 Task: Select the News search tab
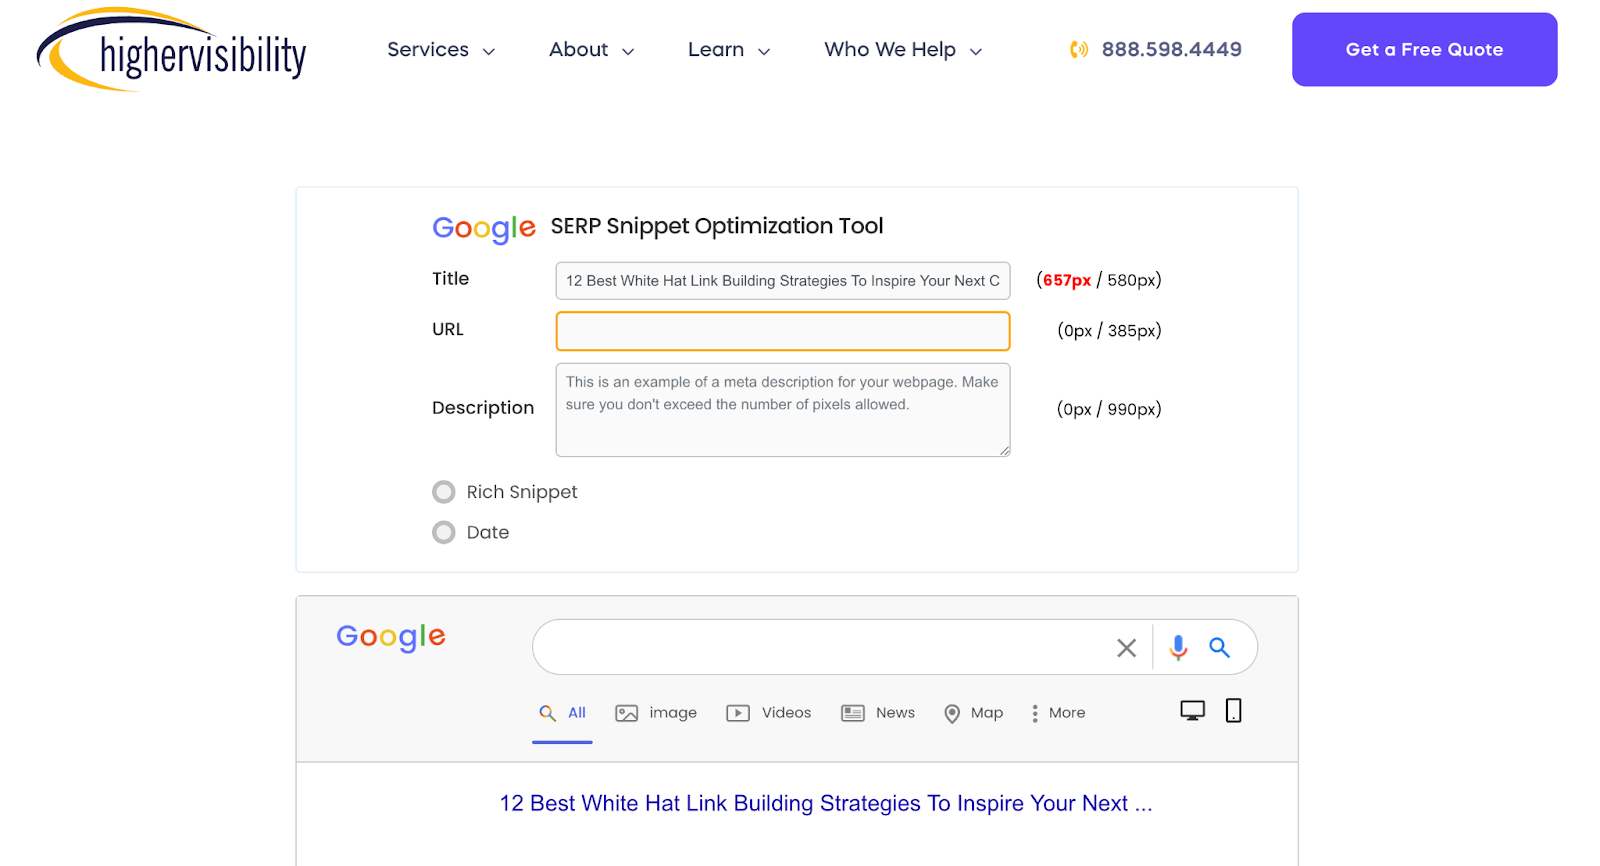pyautogui.click(x=878, y=713)
